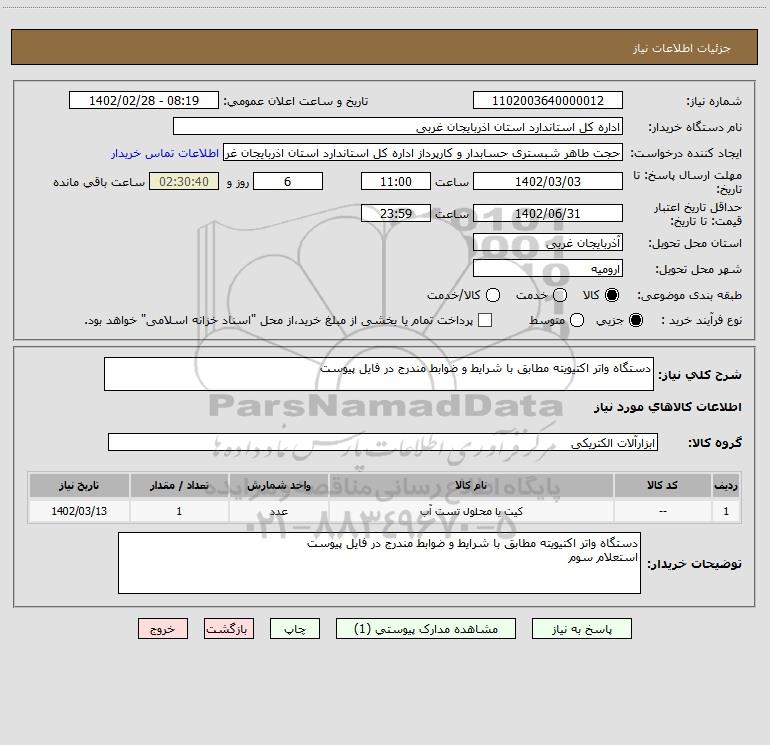Click the تعداد / مقدار column header
The width and height of the screenshot is (770, 745).
(179, 485)
